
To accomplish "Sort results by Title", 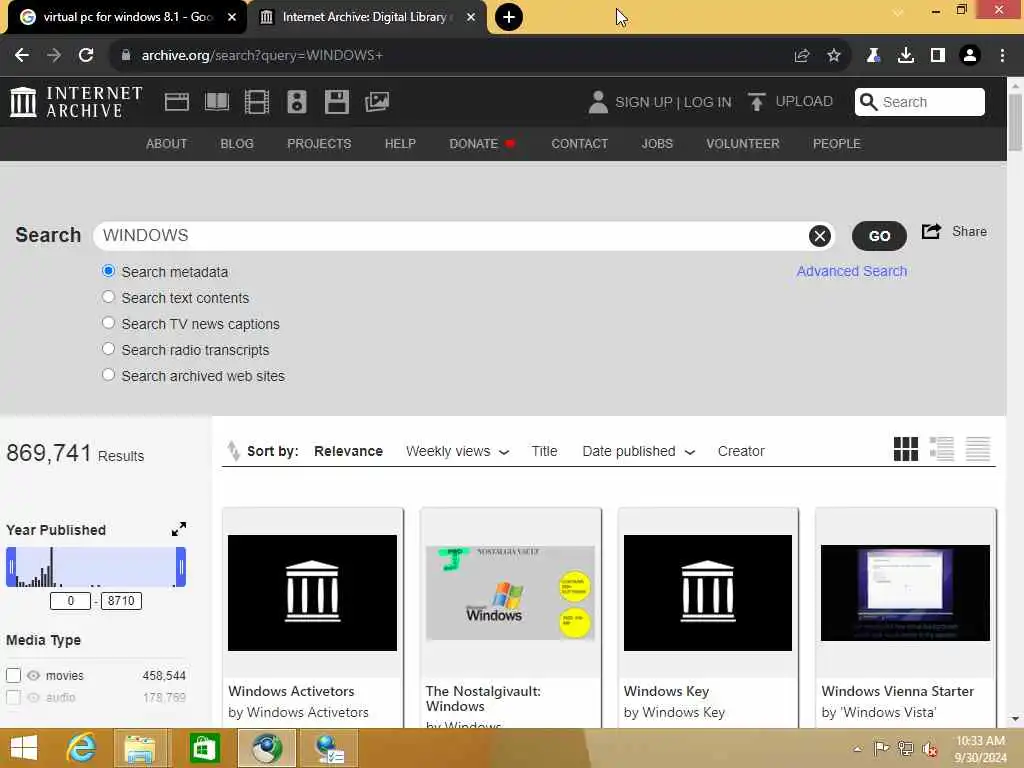I will [x=544, y=451].
